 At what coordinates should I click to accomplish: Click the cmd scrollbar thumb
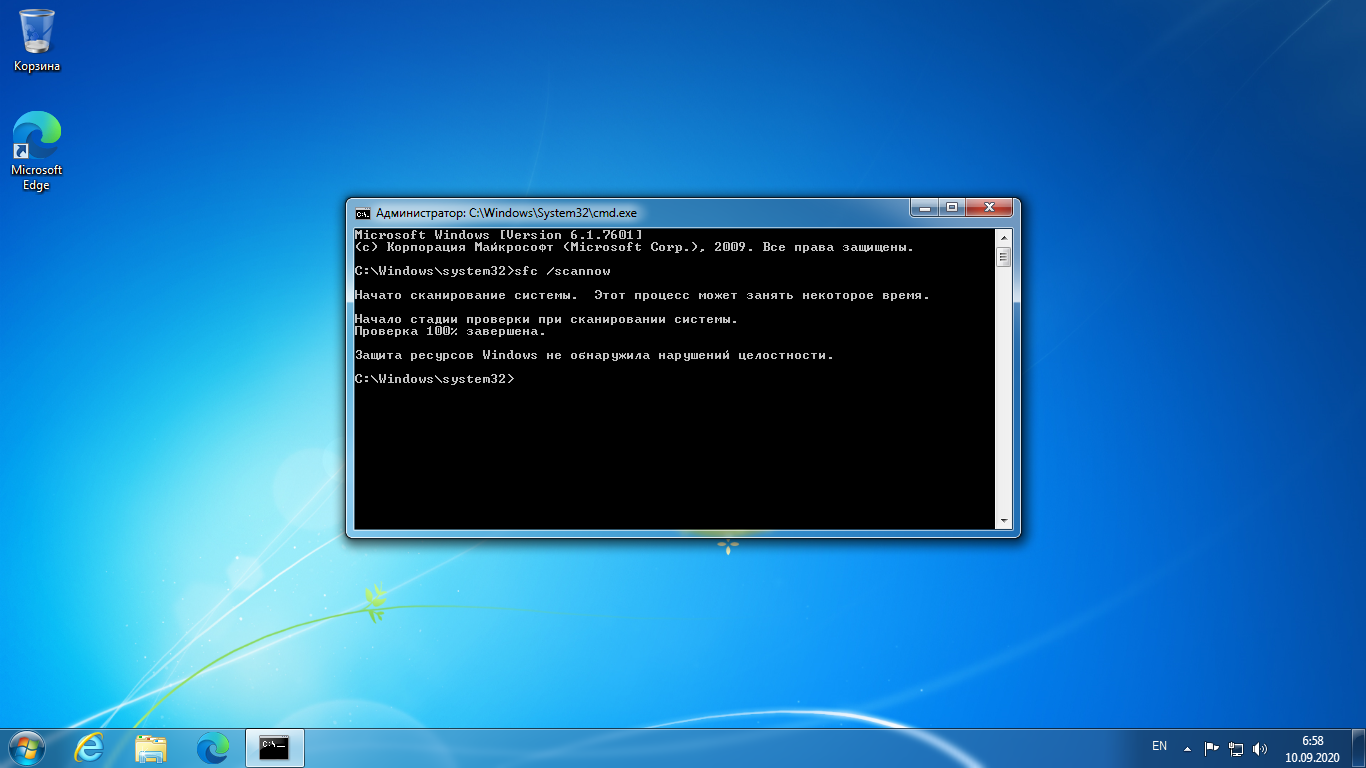[x=1004, y=257]
